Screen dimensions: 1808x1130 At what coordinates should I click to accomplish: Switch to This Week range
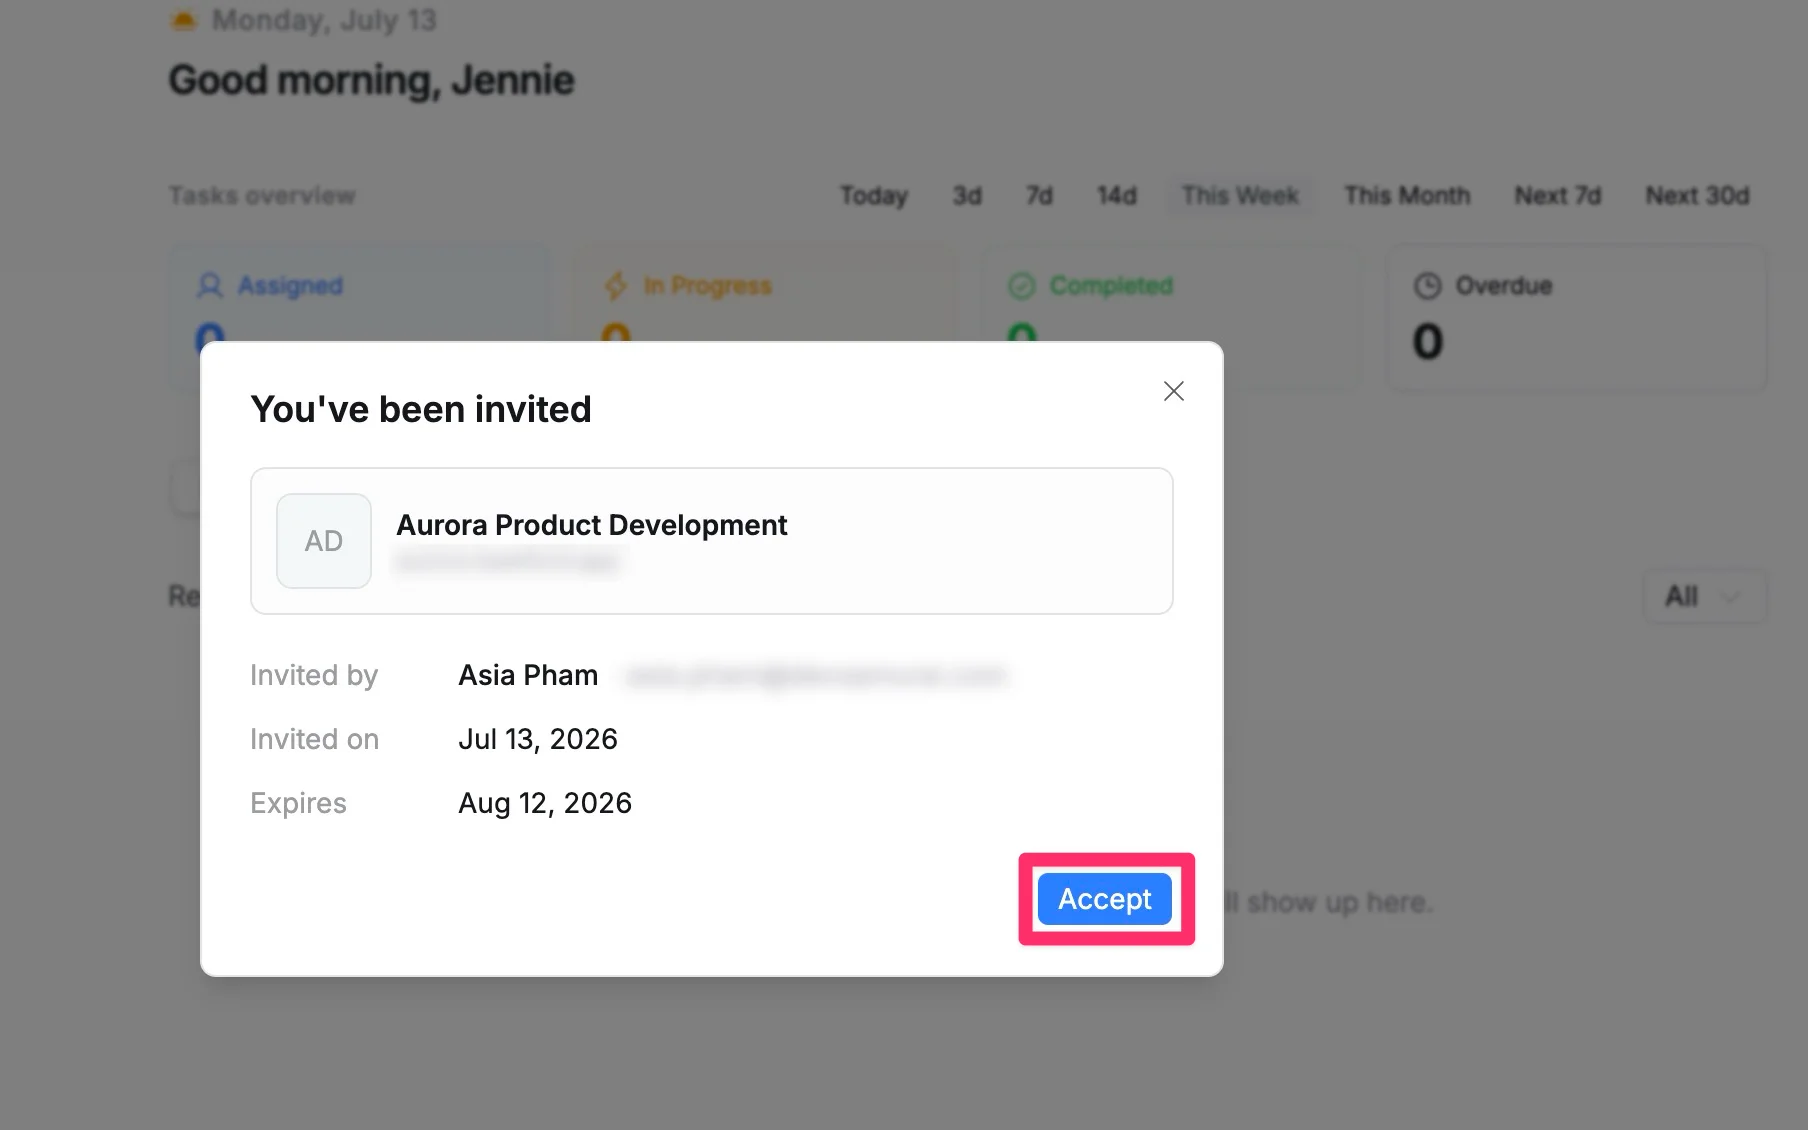click(x=1240, y=195)
